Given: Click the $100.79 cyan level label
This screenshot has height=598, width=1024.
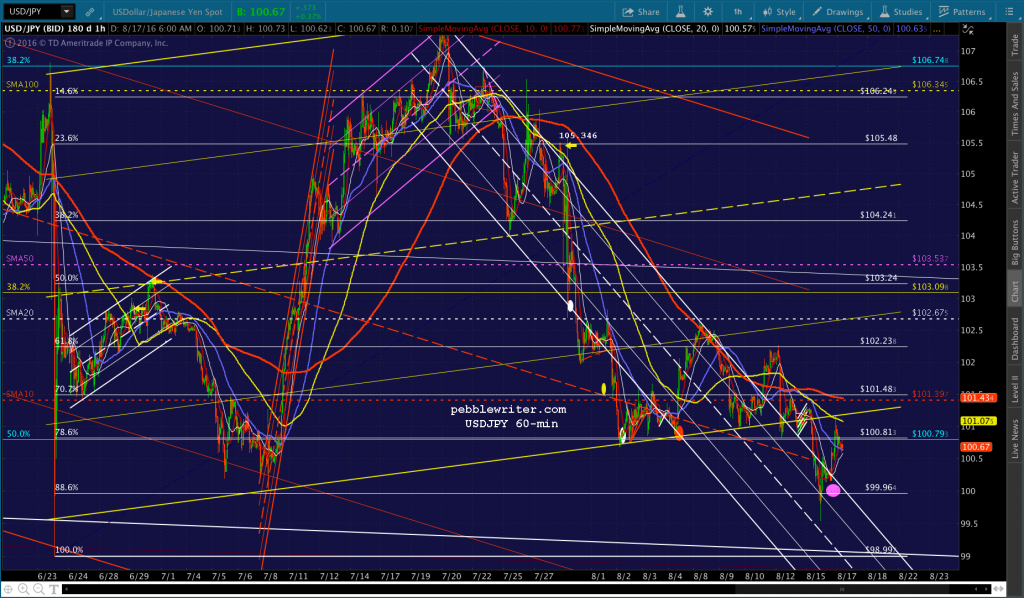Looking at the screenshot, I should [x=930, y=433].
